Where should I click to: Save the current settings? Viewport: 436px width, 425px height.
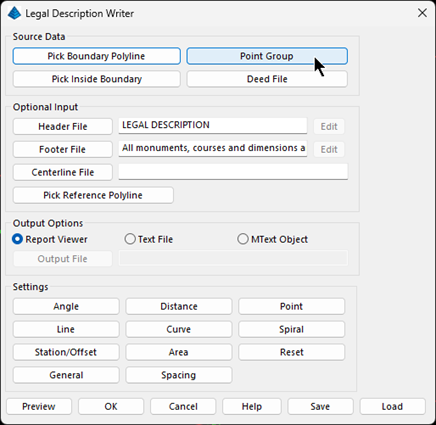click(x=320, y=406)
